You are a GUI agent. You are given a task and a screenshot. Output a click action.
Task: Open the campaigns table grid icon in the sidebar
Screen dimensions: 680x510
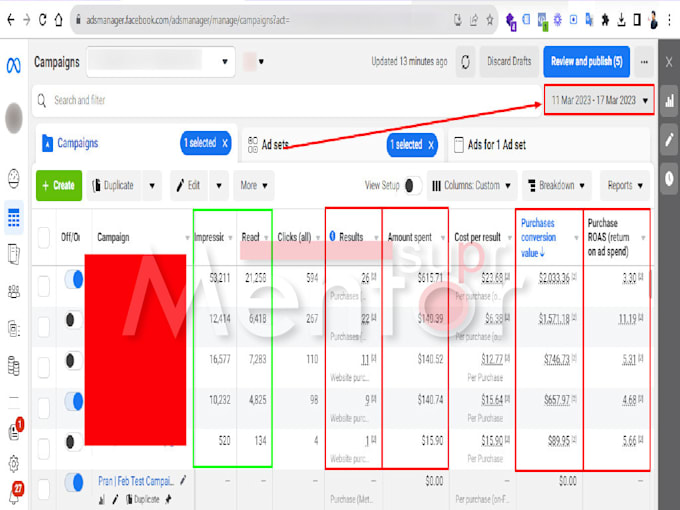(x=14, y=217)
